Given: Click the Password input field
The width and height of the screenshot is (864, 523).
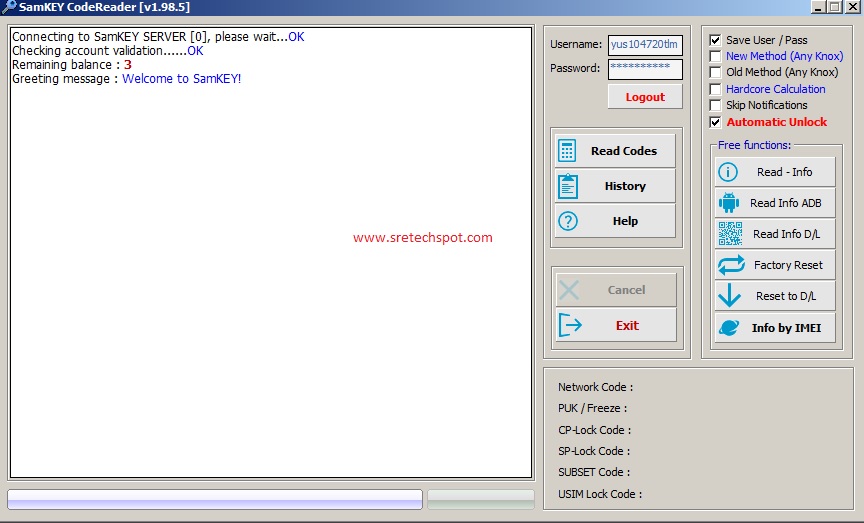Looking at the screenshot, I should tap(645, 69).
